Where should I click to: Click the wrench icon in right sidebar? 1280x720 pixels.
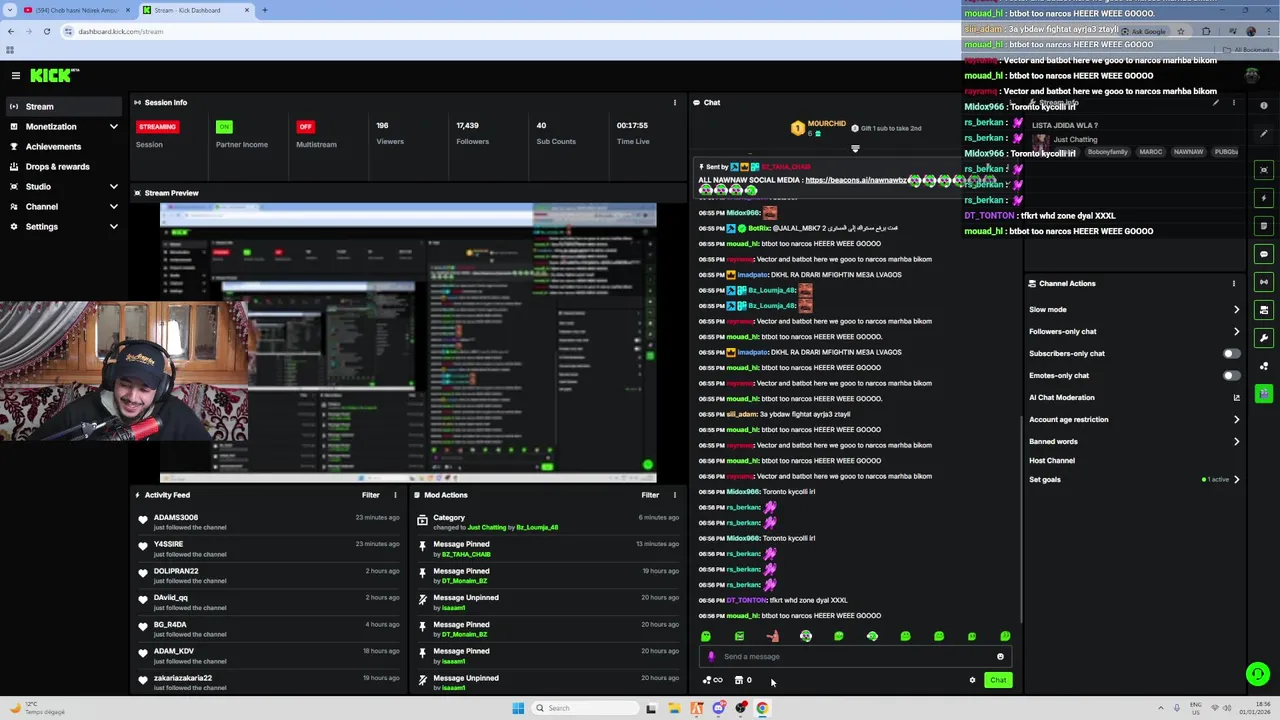pyautogui.click(x=1264, y=338)
